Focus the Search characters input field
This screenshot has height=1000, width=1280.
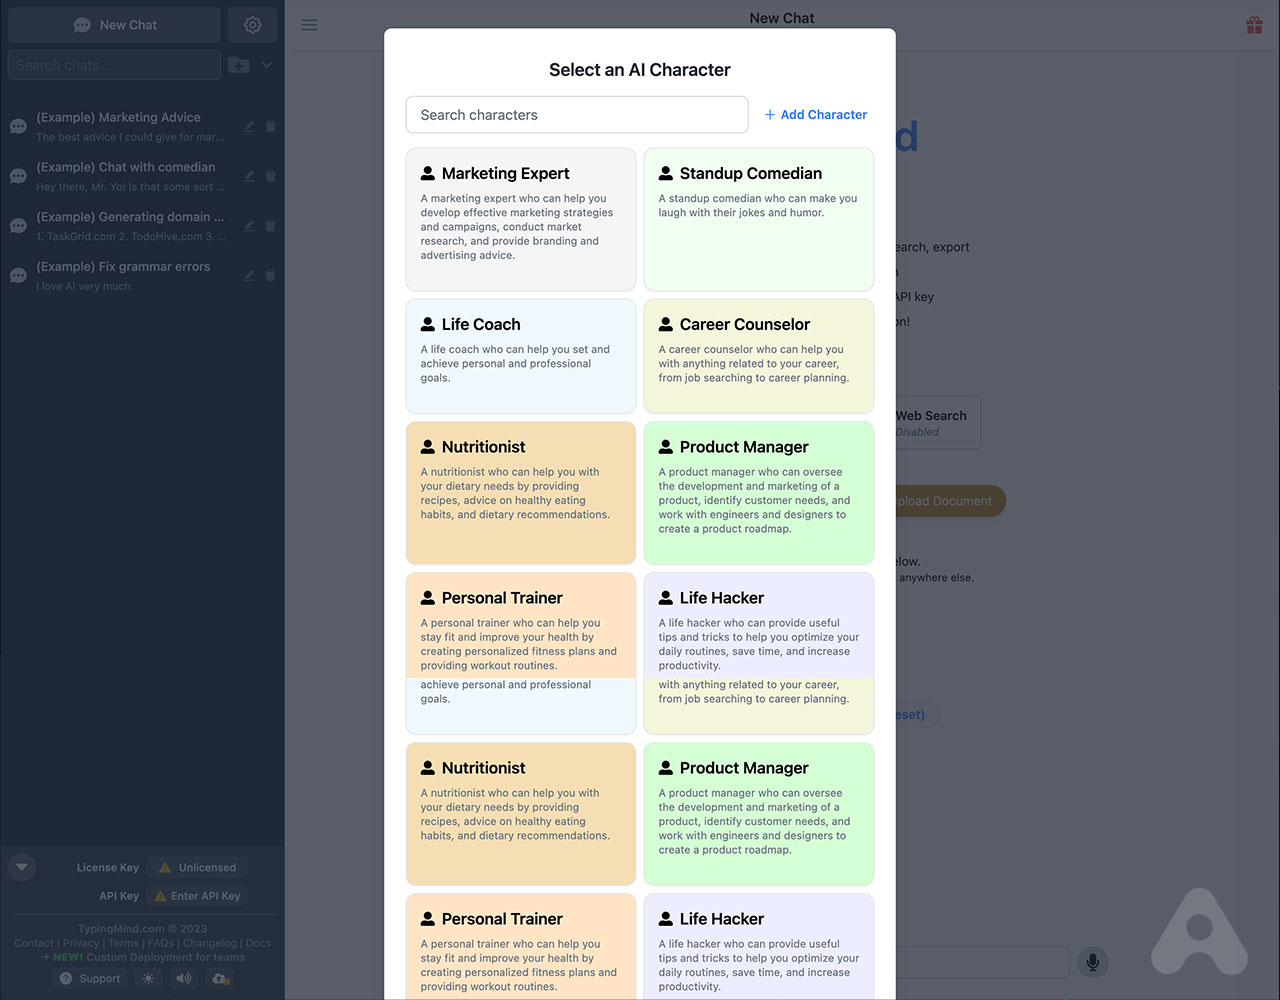(576, 115)
